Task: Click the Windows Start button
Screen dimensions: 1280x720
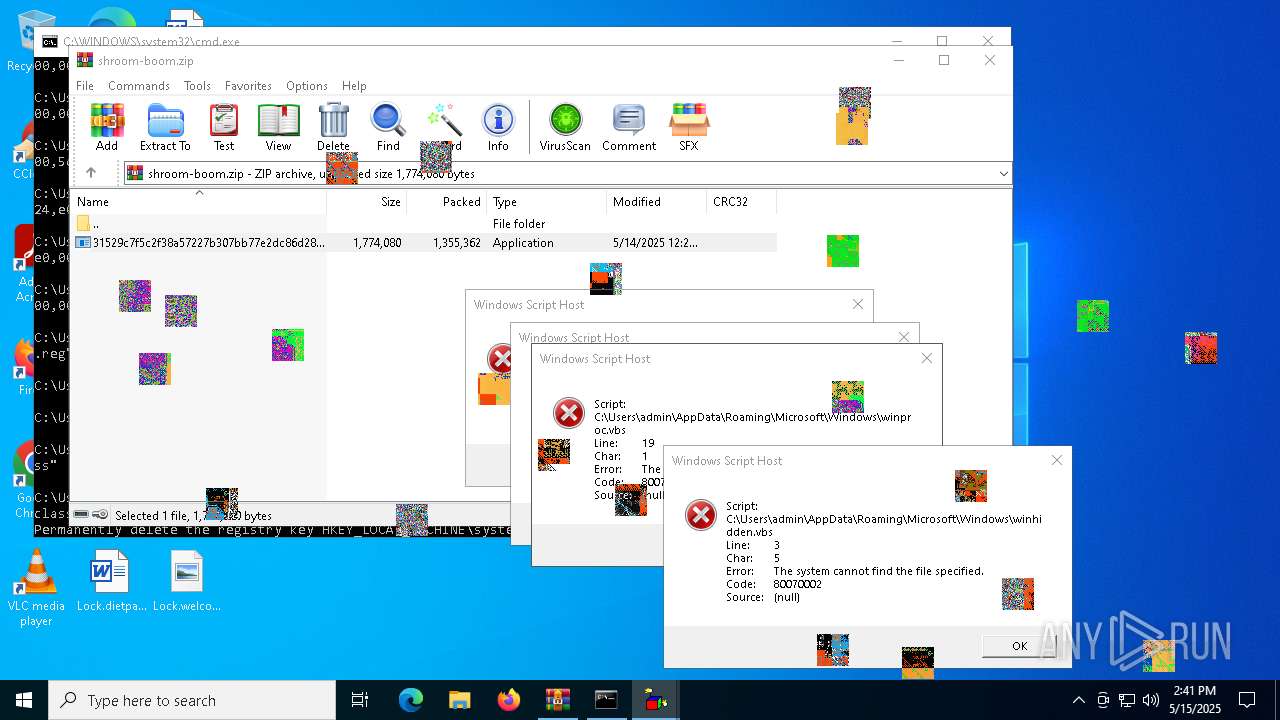Action: point(24,700)
